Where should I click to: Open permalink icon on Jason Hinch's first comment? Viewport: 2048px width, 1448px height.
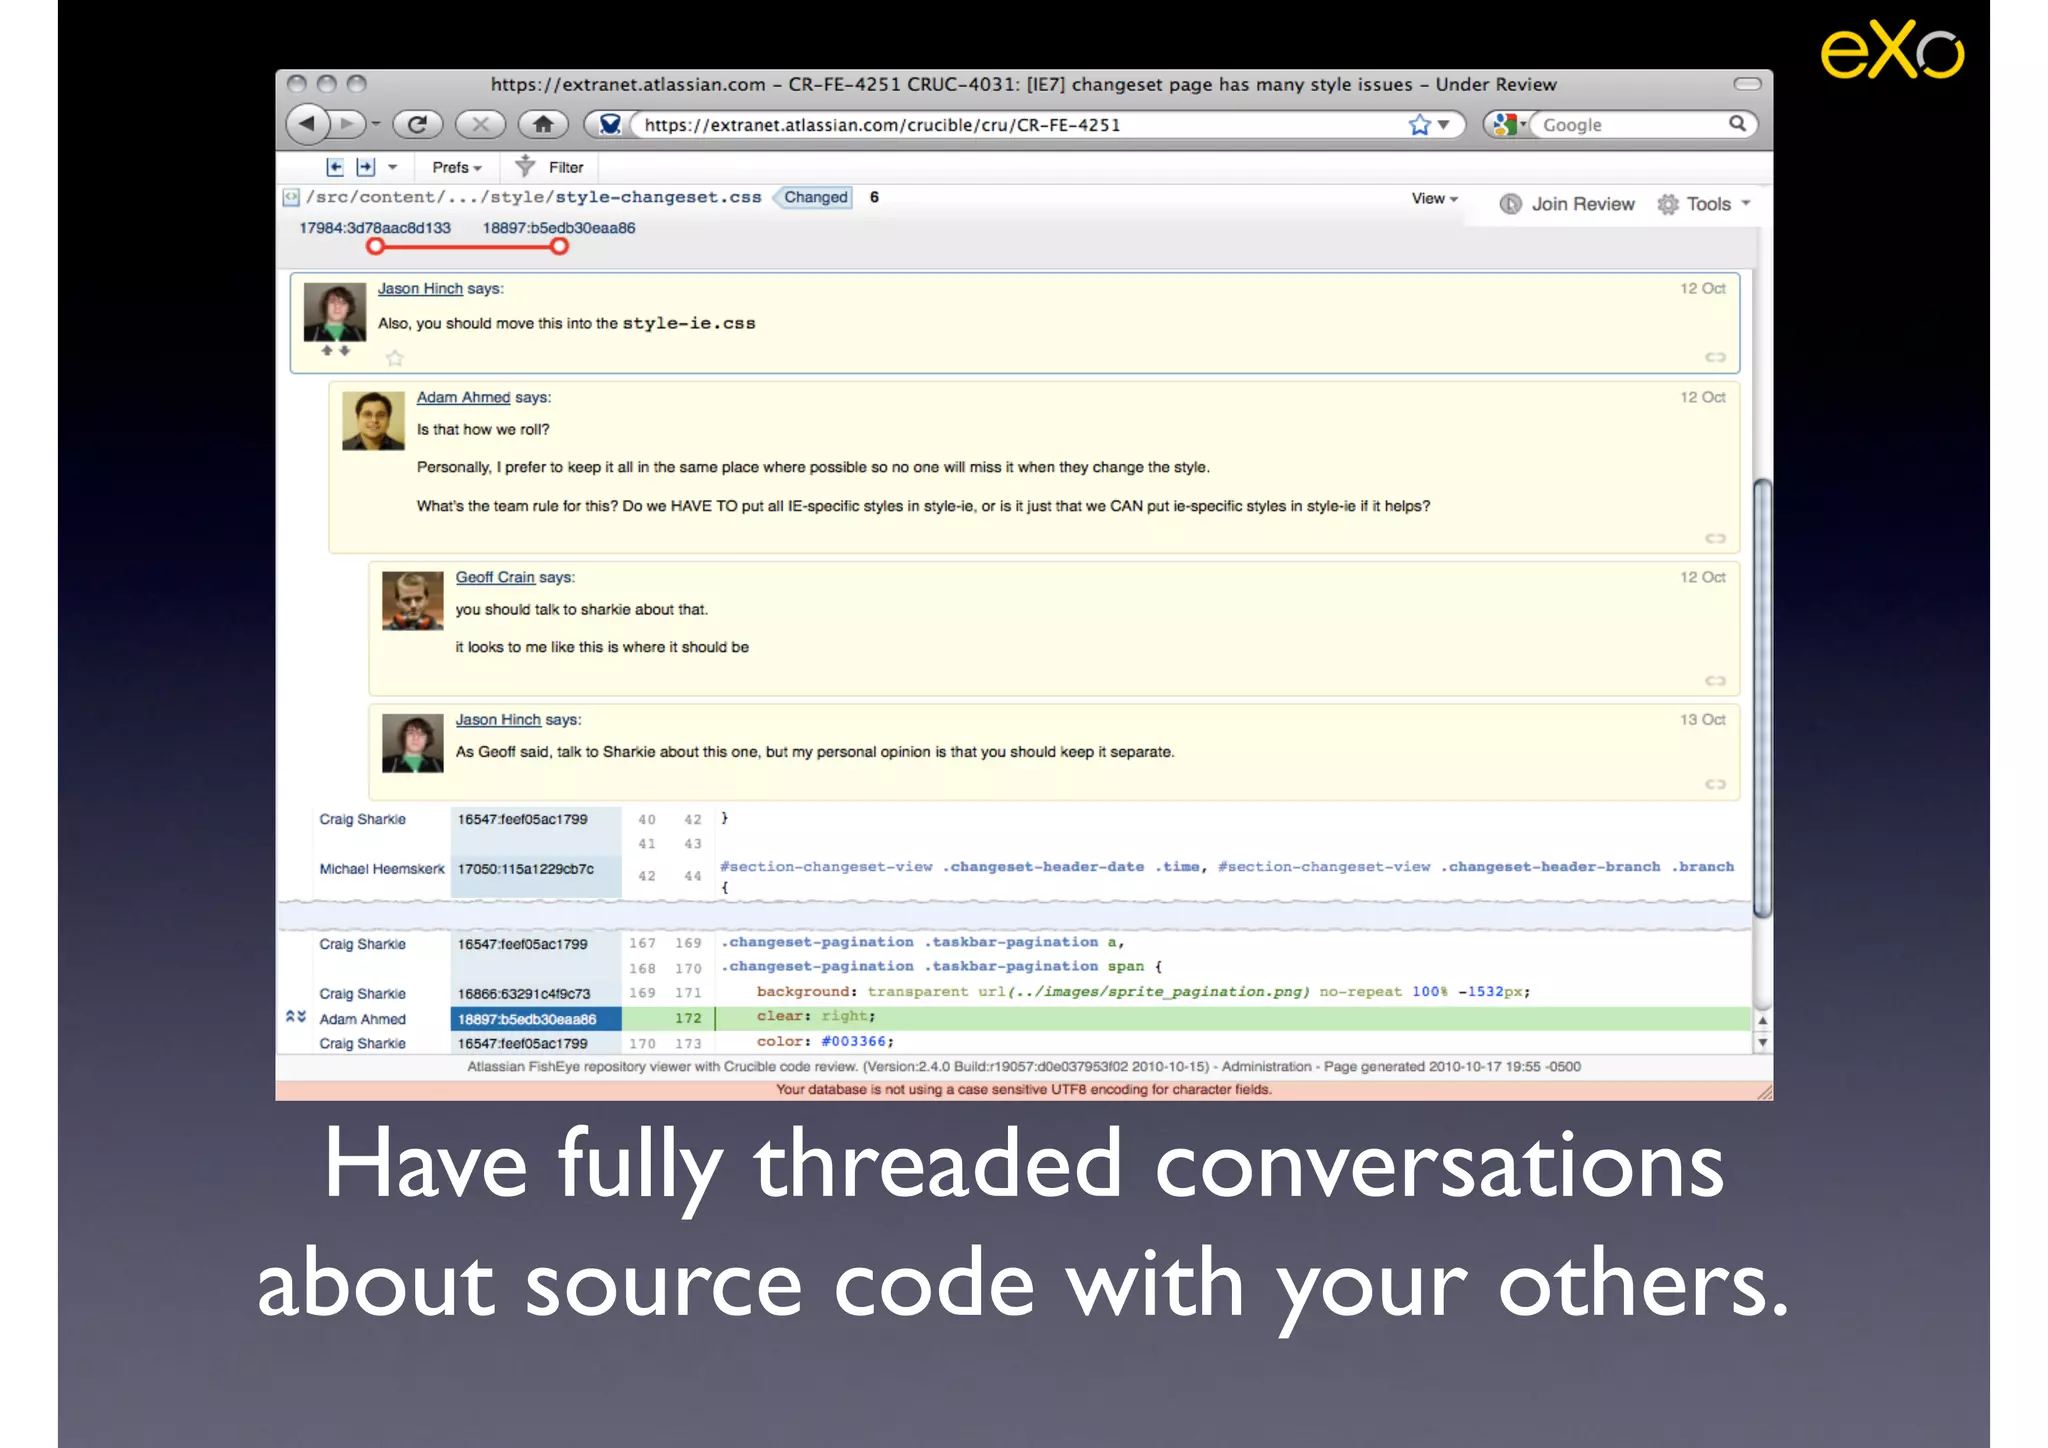(1715, 357)
